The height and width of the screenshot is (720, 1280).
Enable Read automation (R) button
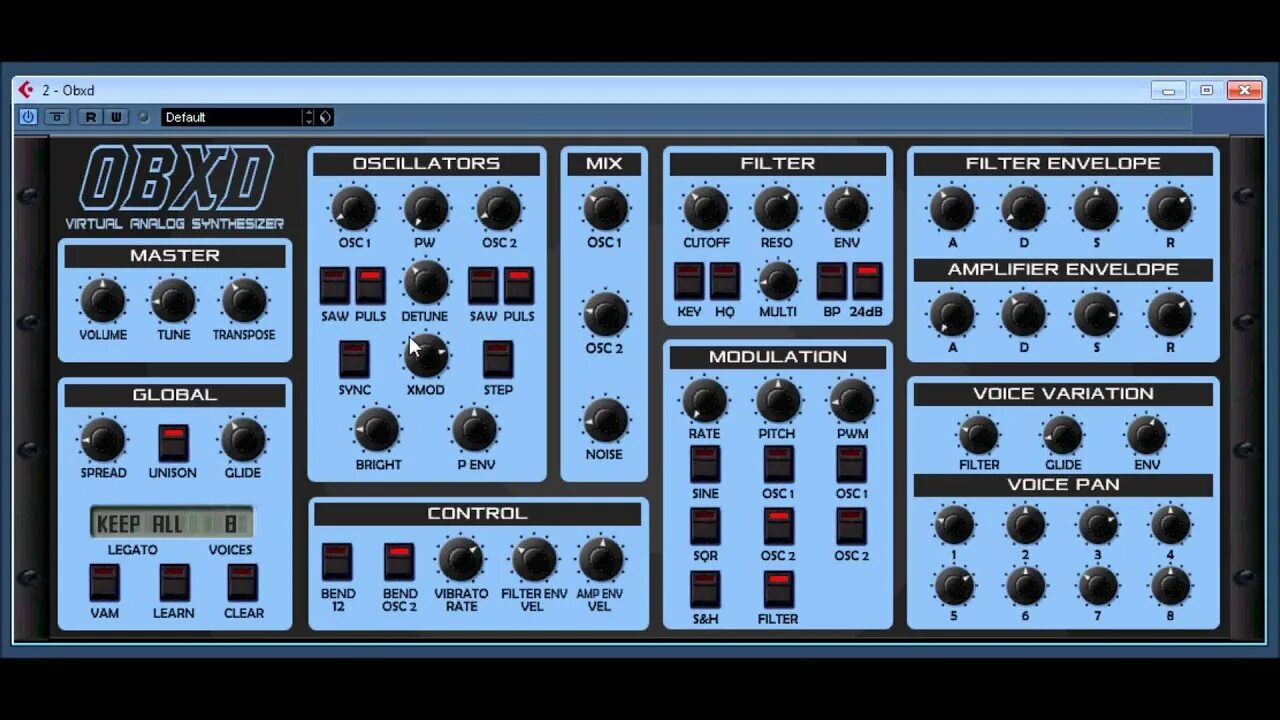pos(90,117)
